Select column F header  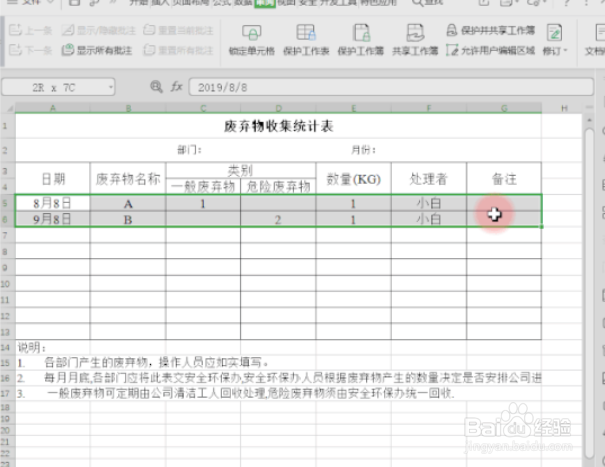429,108
